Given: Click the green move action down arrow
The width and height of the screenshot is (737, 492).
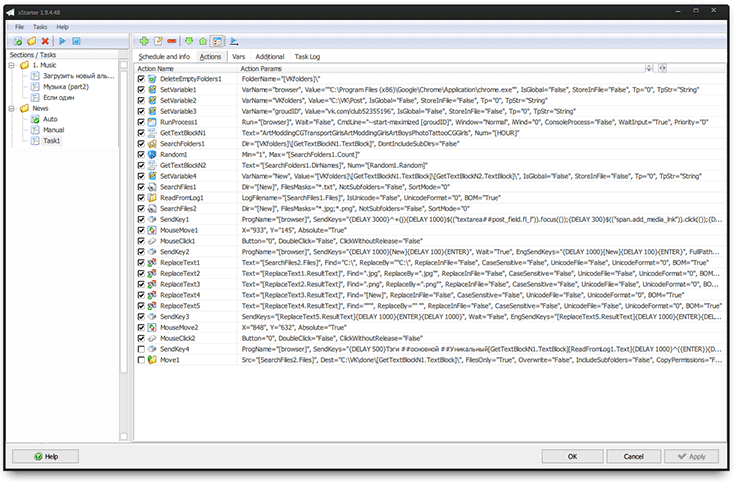Looking at the screenshot, I should [x=190, y=41].
